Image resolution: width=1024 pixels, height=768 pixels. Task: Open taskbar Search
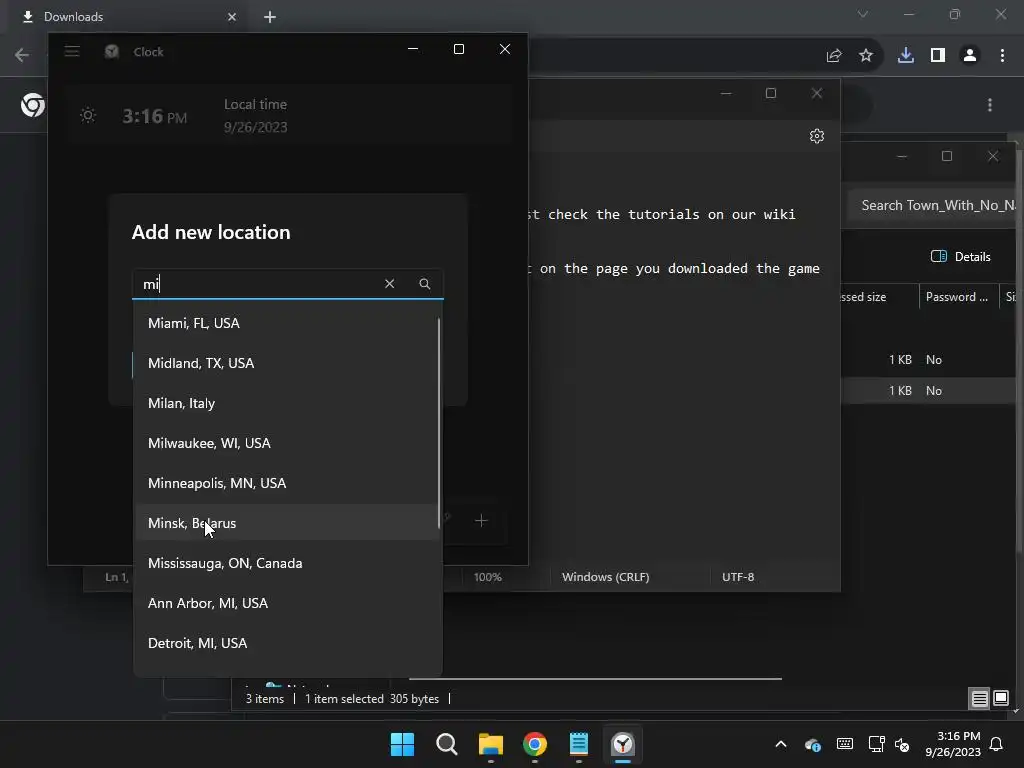[x=447, y=744]
